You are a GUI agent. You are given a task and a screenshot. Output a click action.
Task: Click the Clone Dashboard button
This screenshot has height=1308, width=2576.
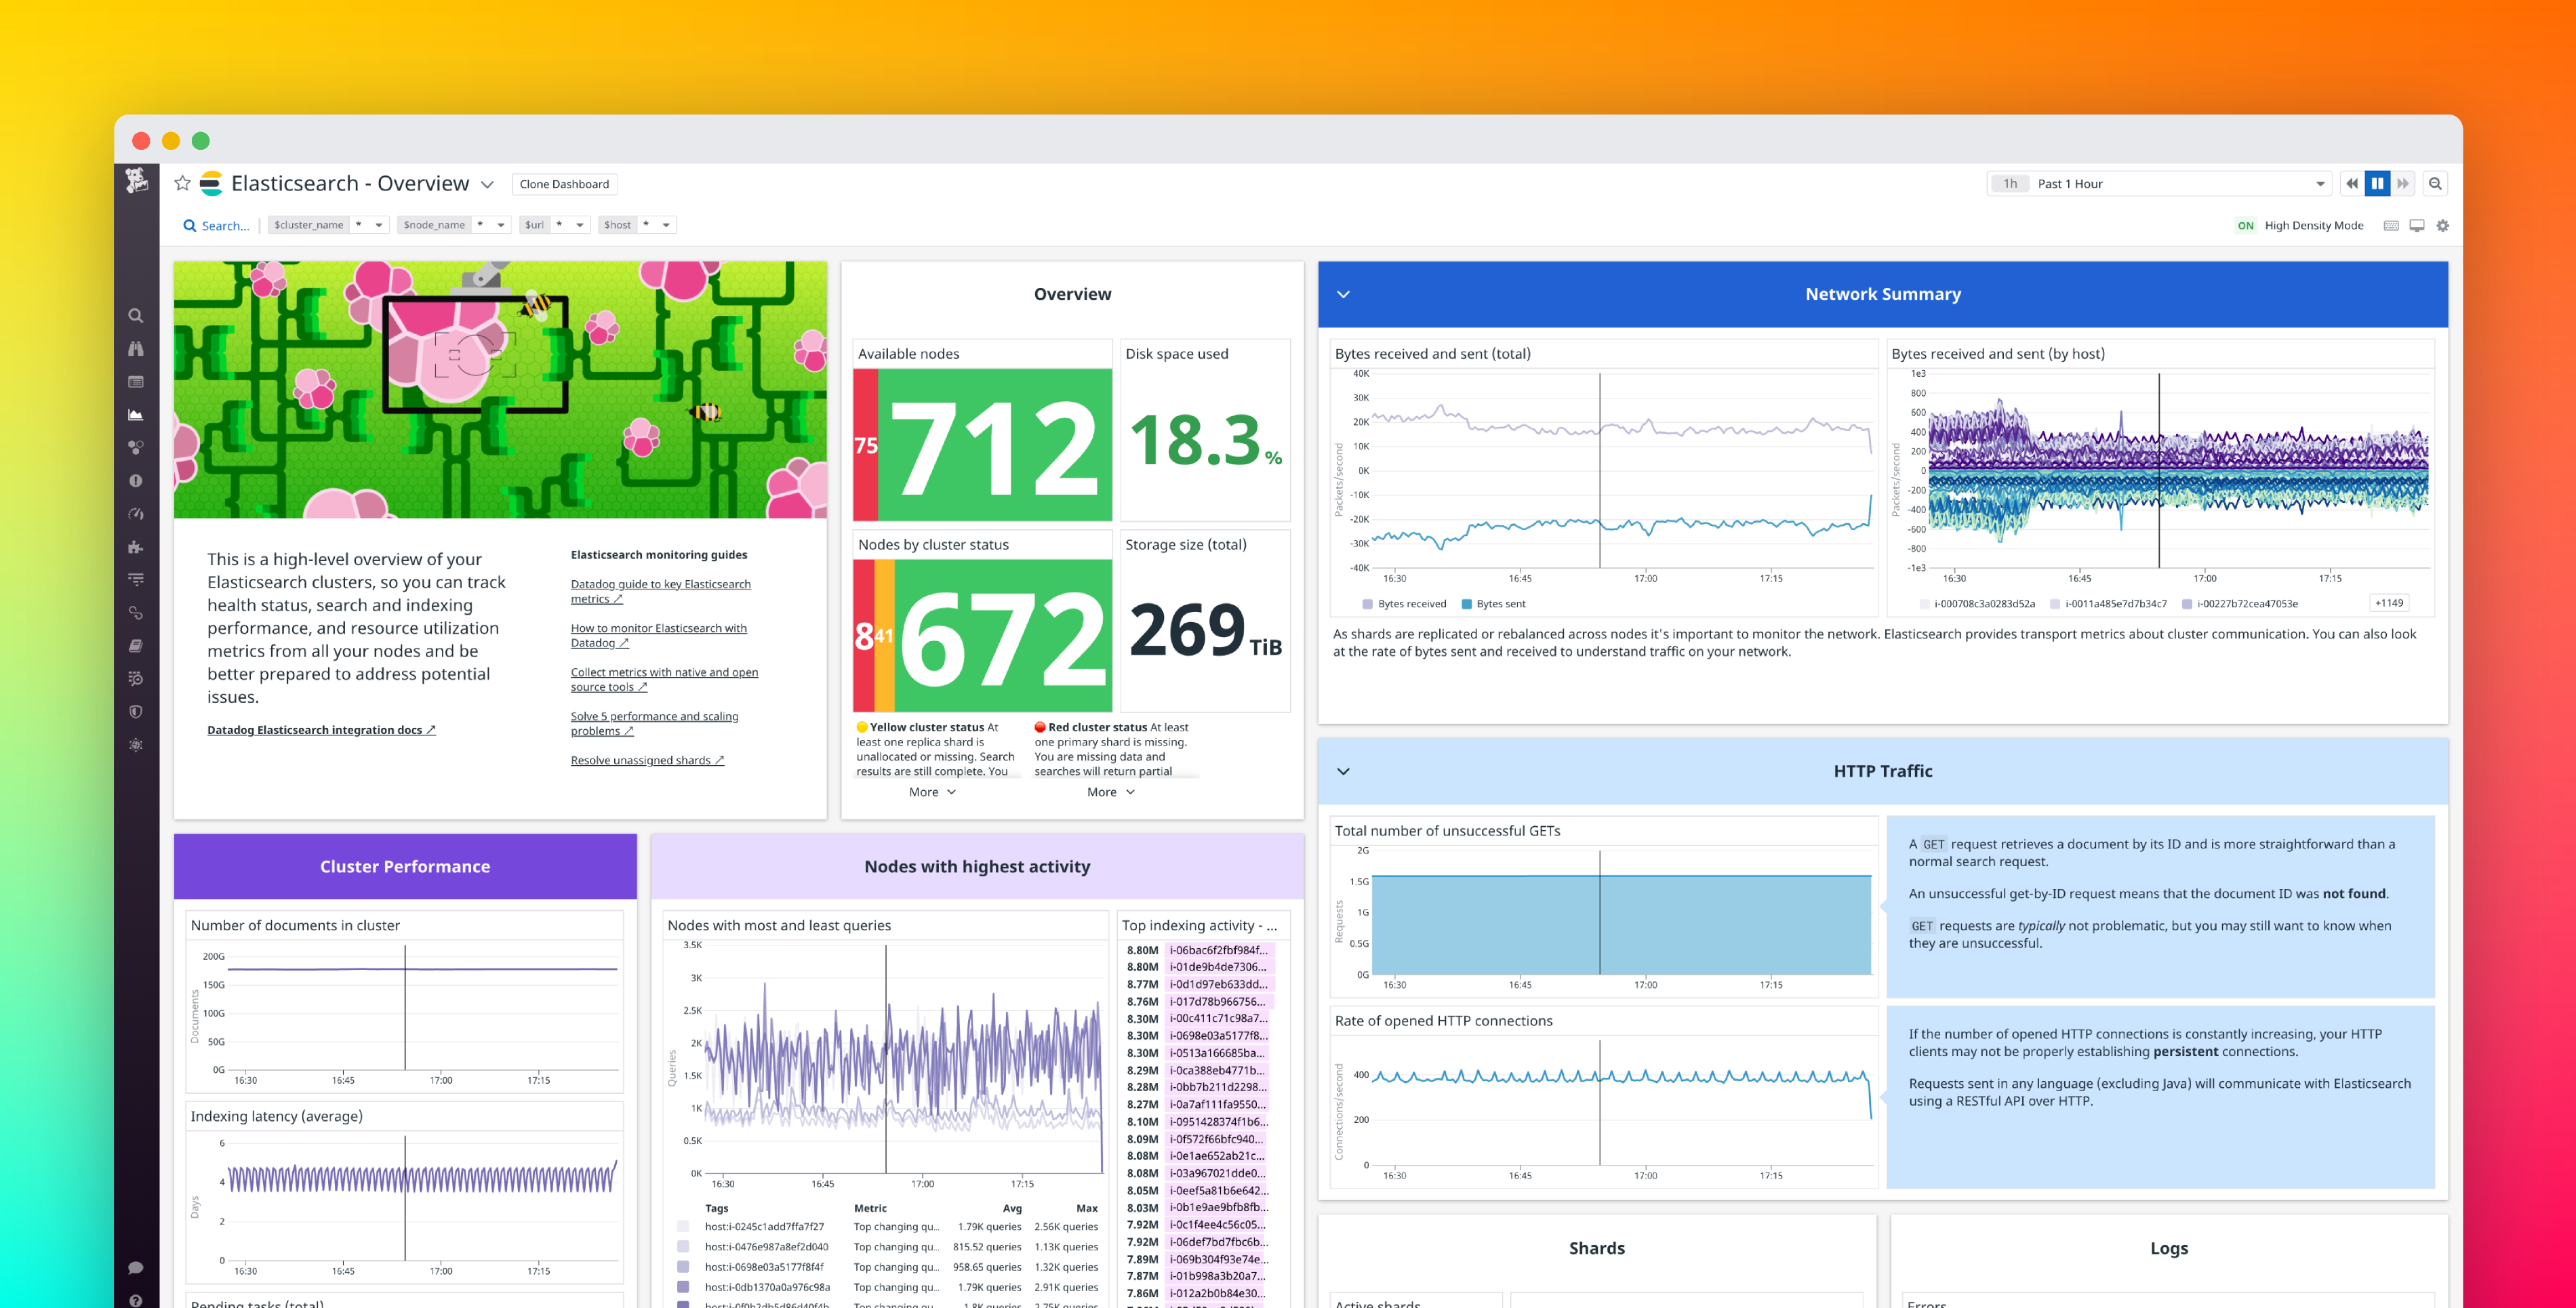[x=564, y=183]
